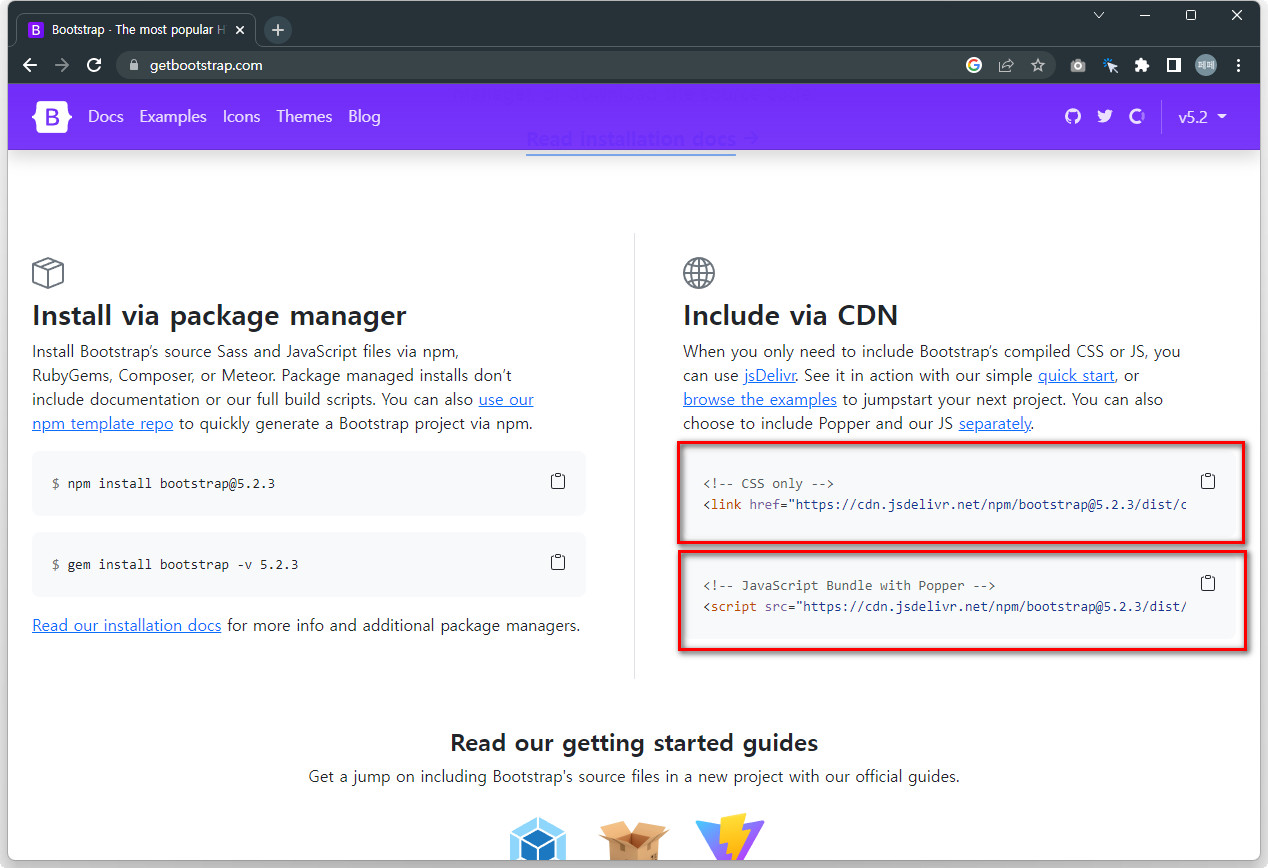Click the Bootstrap logo in navbar
Screen dimensions: 1268x868
pyautogui.click(x=52, y=117)
